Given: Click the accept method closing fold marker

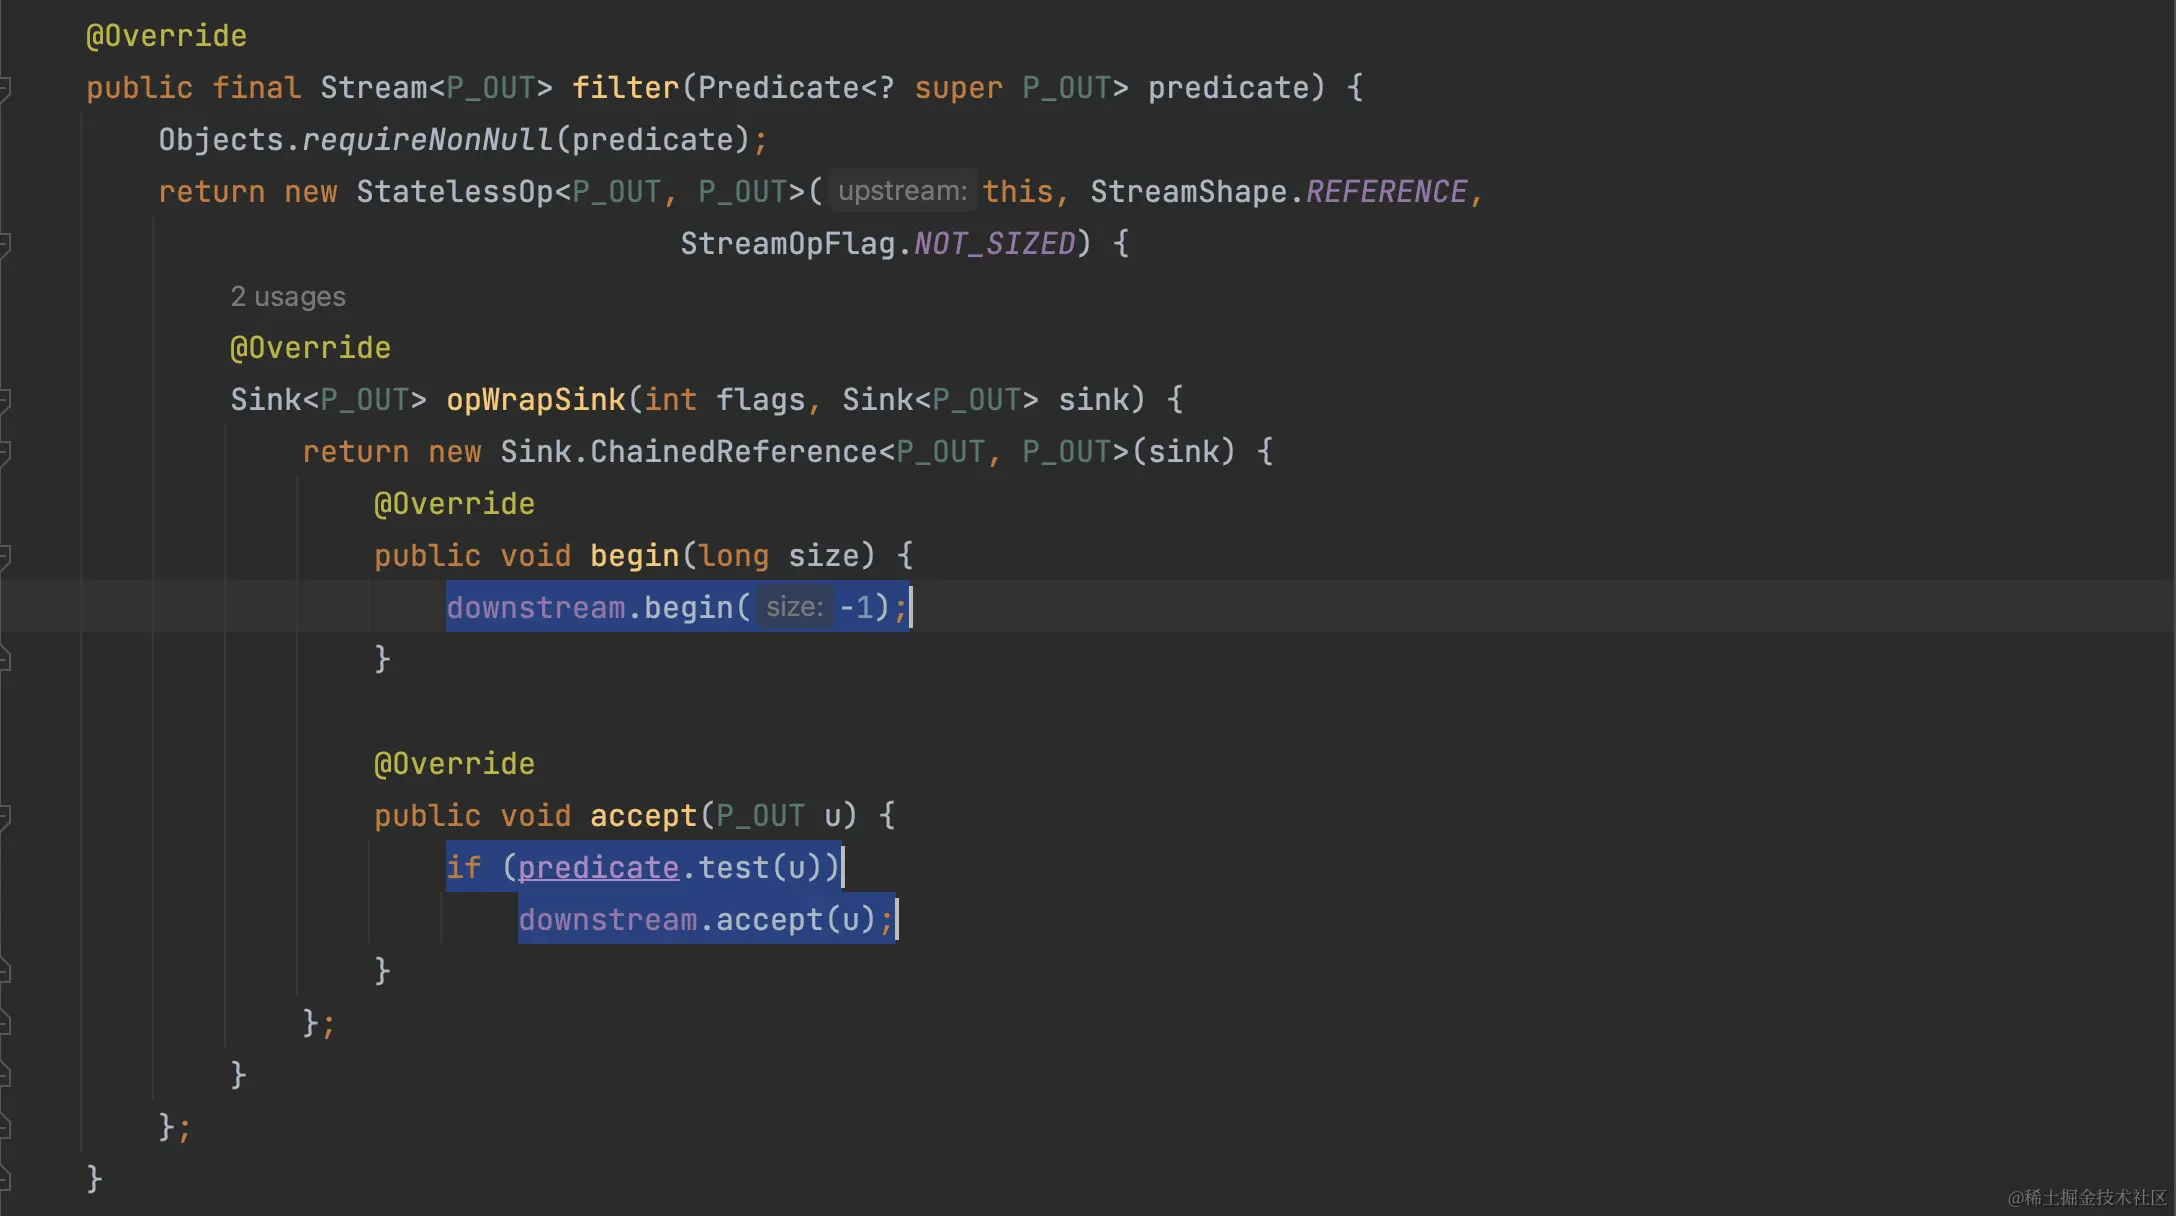Looking at the screenshot, I should click(4, 971).
